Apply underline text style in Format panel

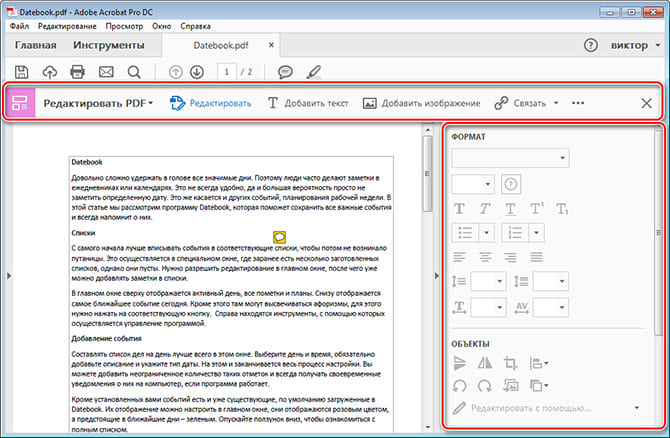510,209
